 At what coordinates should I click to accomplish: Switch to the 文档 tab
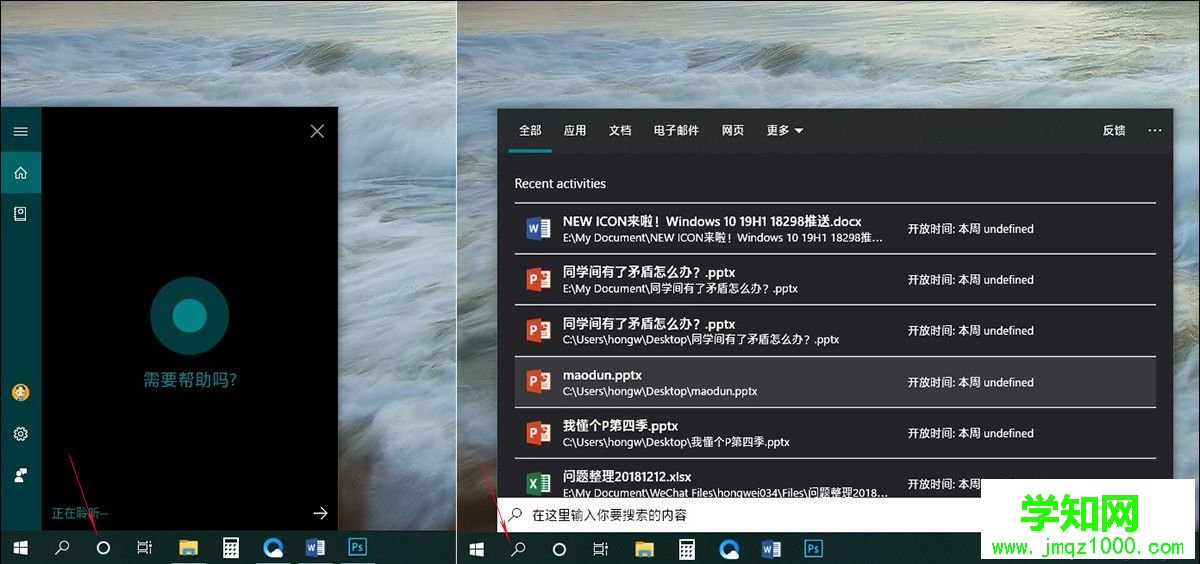620,130
